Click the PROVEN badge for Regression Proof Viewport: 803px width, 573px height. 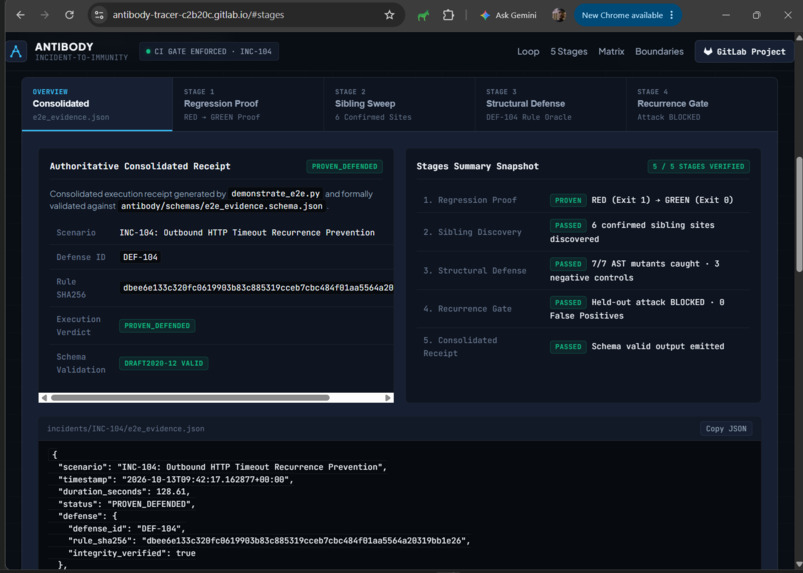[x=568, y=200]
